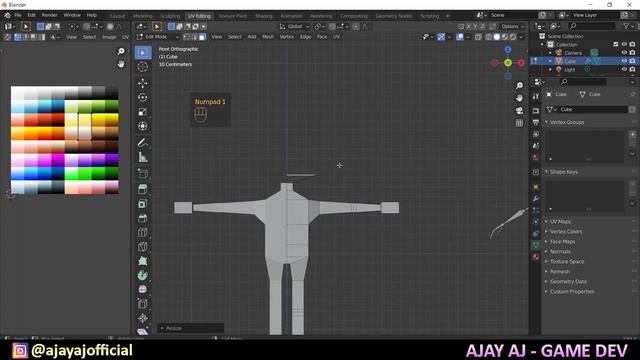
Task: Select the Rotate tool
Action: (x=143, y=98)
